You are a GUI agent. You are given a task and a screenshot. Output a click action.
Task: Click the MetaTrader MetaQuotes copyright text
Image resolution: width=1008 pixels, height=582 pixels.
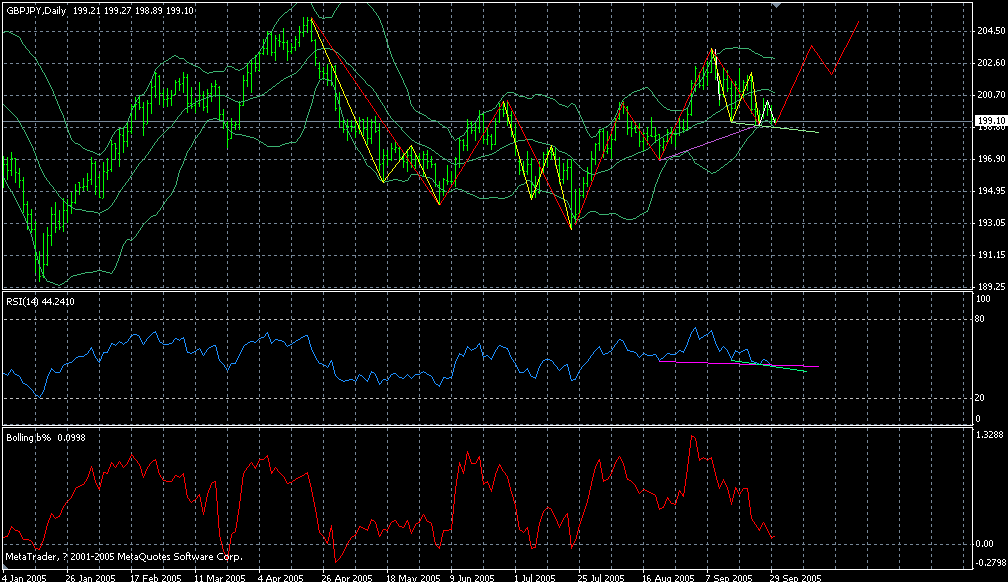tap(124, 557)
